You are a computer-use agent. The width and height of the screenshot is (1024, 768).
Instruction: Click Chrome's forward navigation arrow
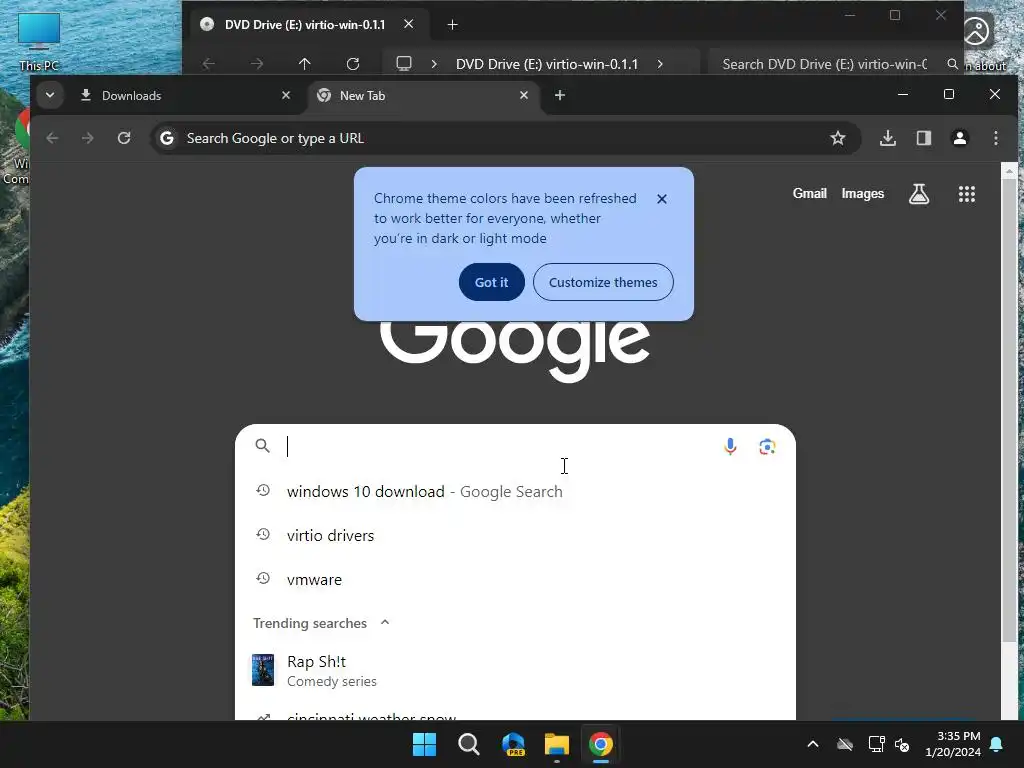[x=88, y=138]
